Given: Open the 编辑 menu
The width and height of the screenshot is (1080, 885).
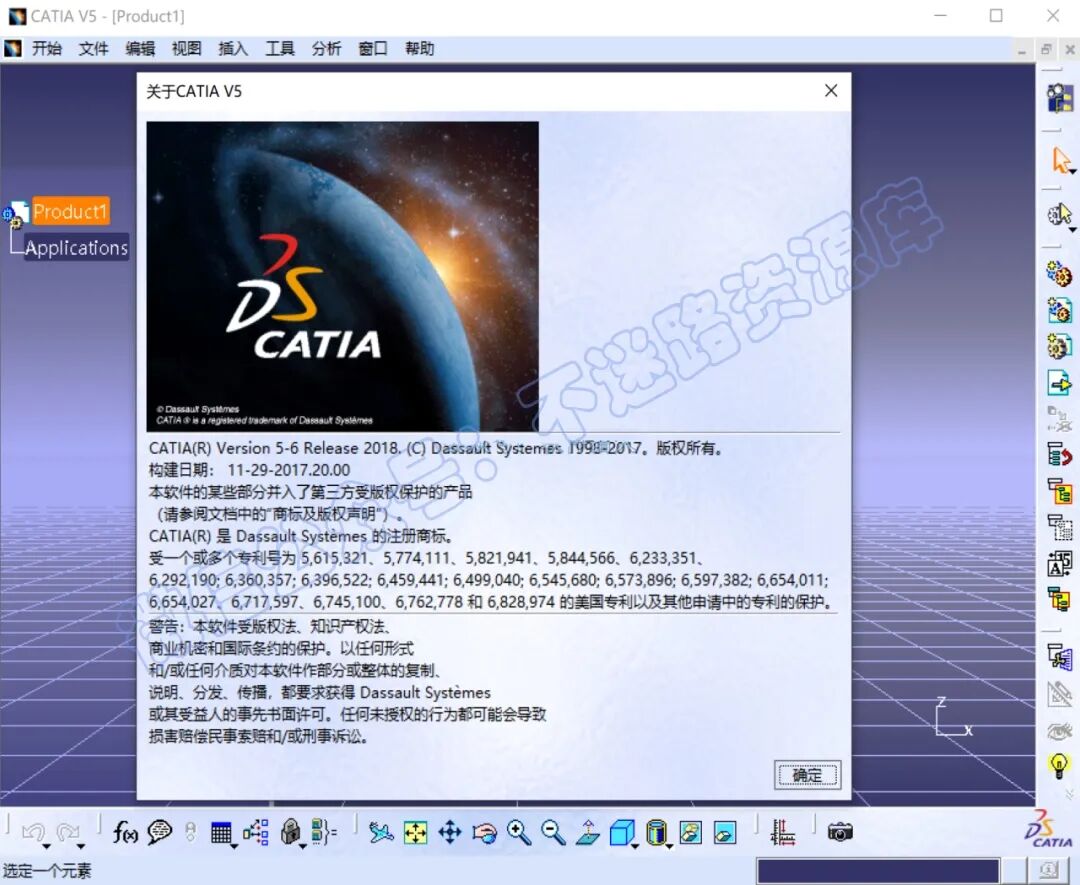Looking at the screenshot, I should click(141, 49).
